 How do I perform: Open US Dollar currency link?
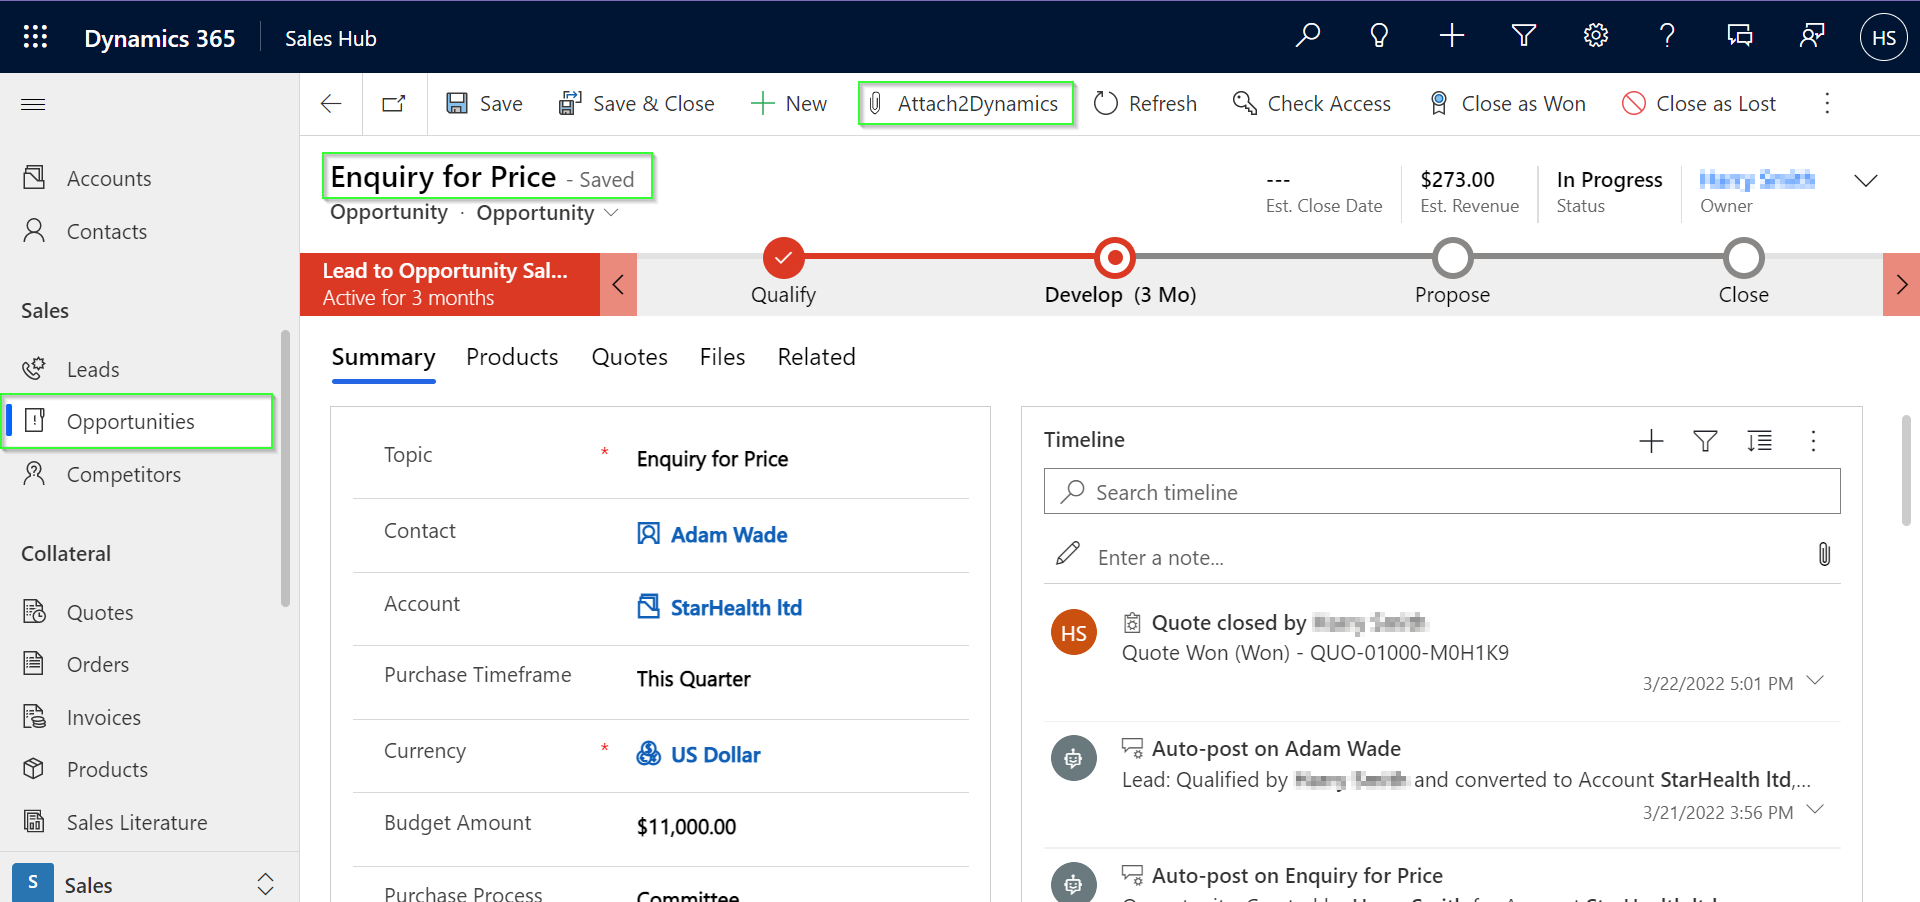click(x=715, y=755)
